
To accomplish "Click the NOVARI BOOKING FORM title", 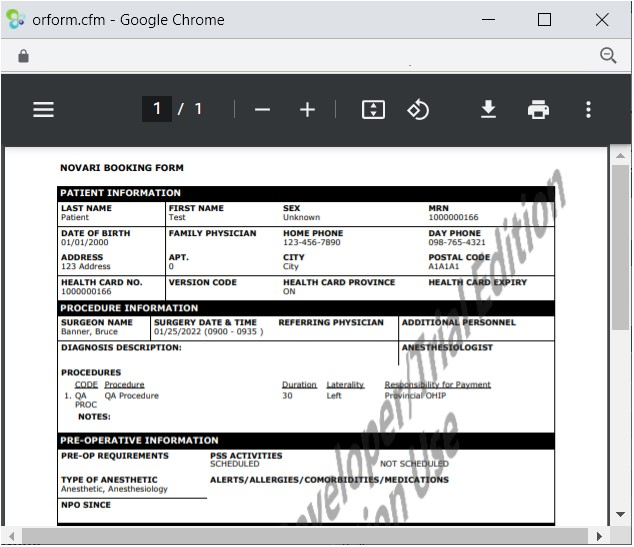I will coord(122,167).
